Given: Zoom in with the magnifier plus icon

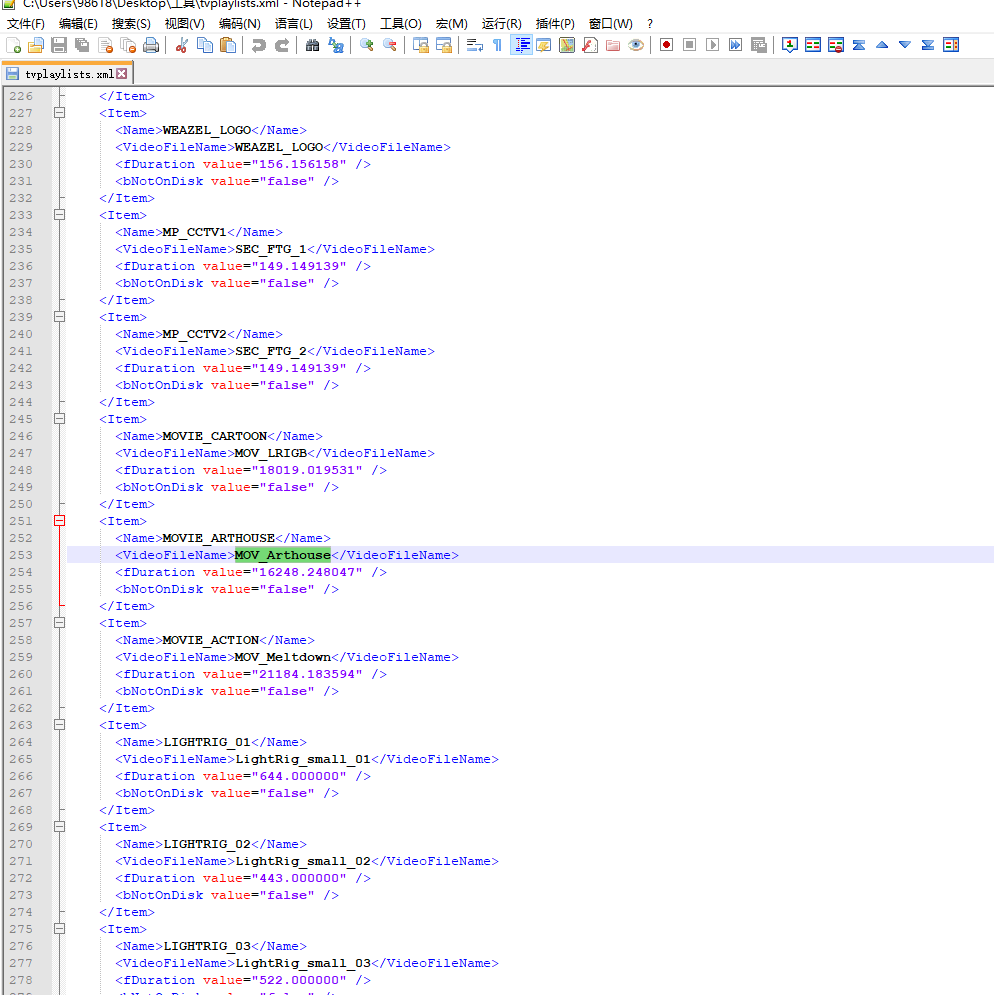Looking at the screenshot, I should pyautogui.click(x=366, y=45).
